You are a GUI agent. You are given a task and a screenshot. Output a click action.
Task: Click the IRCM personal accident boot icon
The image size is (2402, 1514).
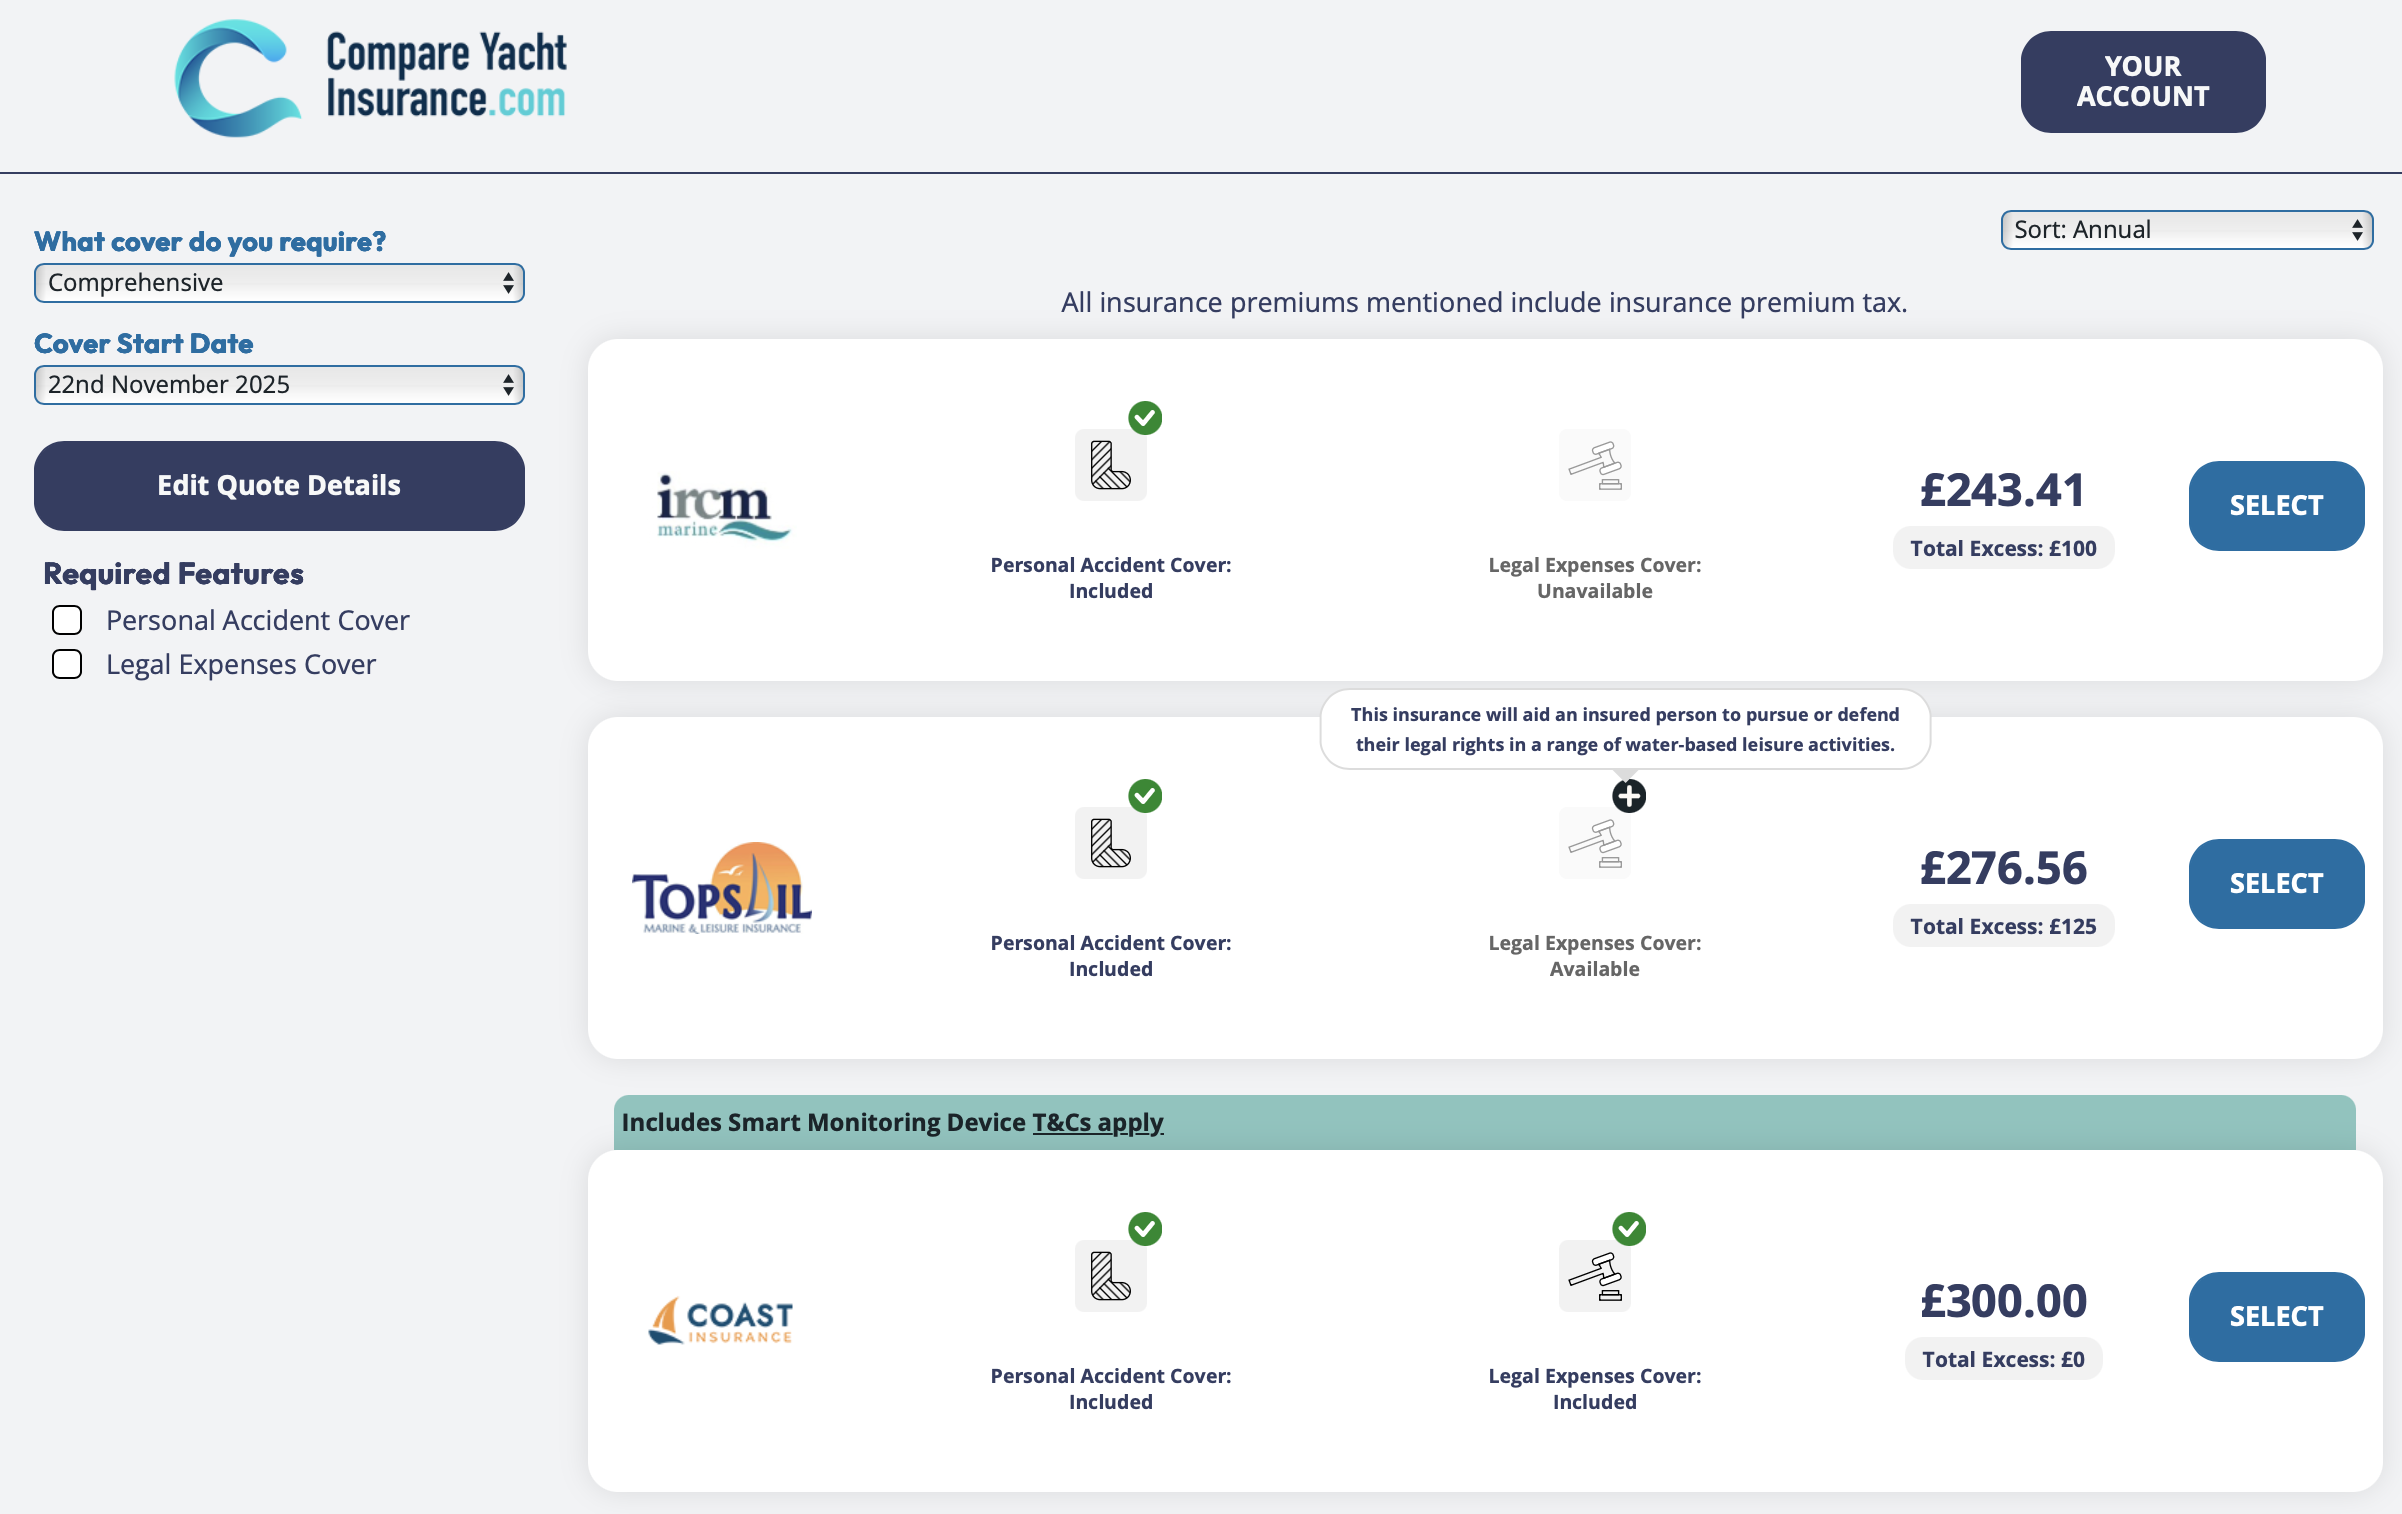coord(1110,465)
